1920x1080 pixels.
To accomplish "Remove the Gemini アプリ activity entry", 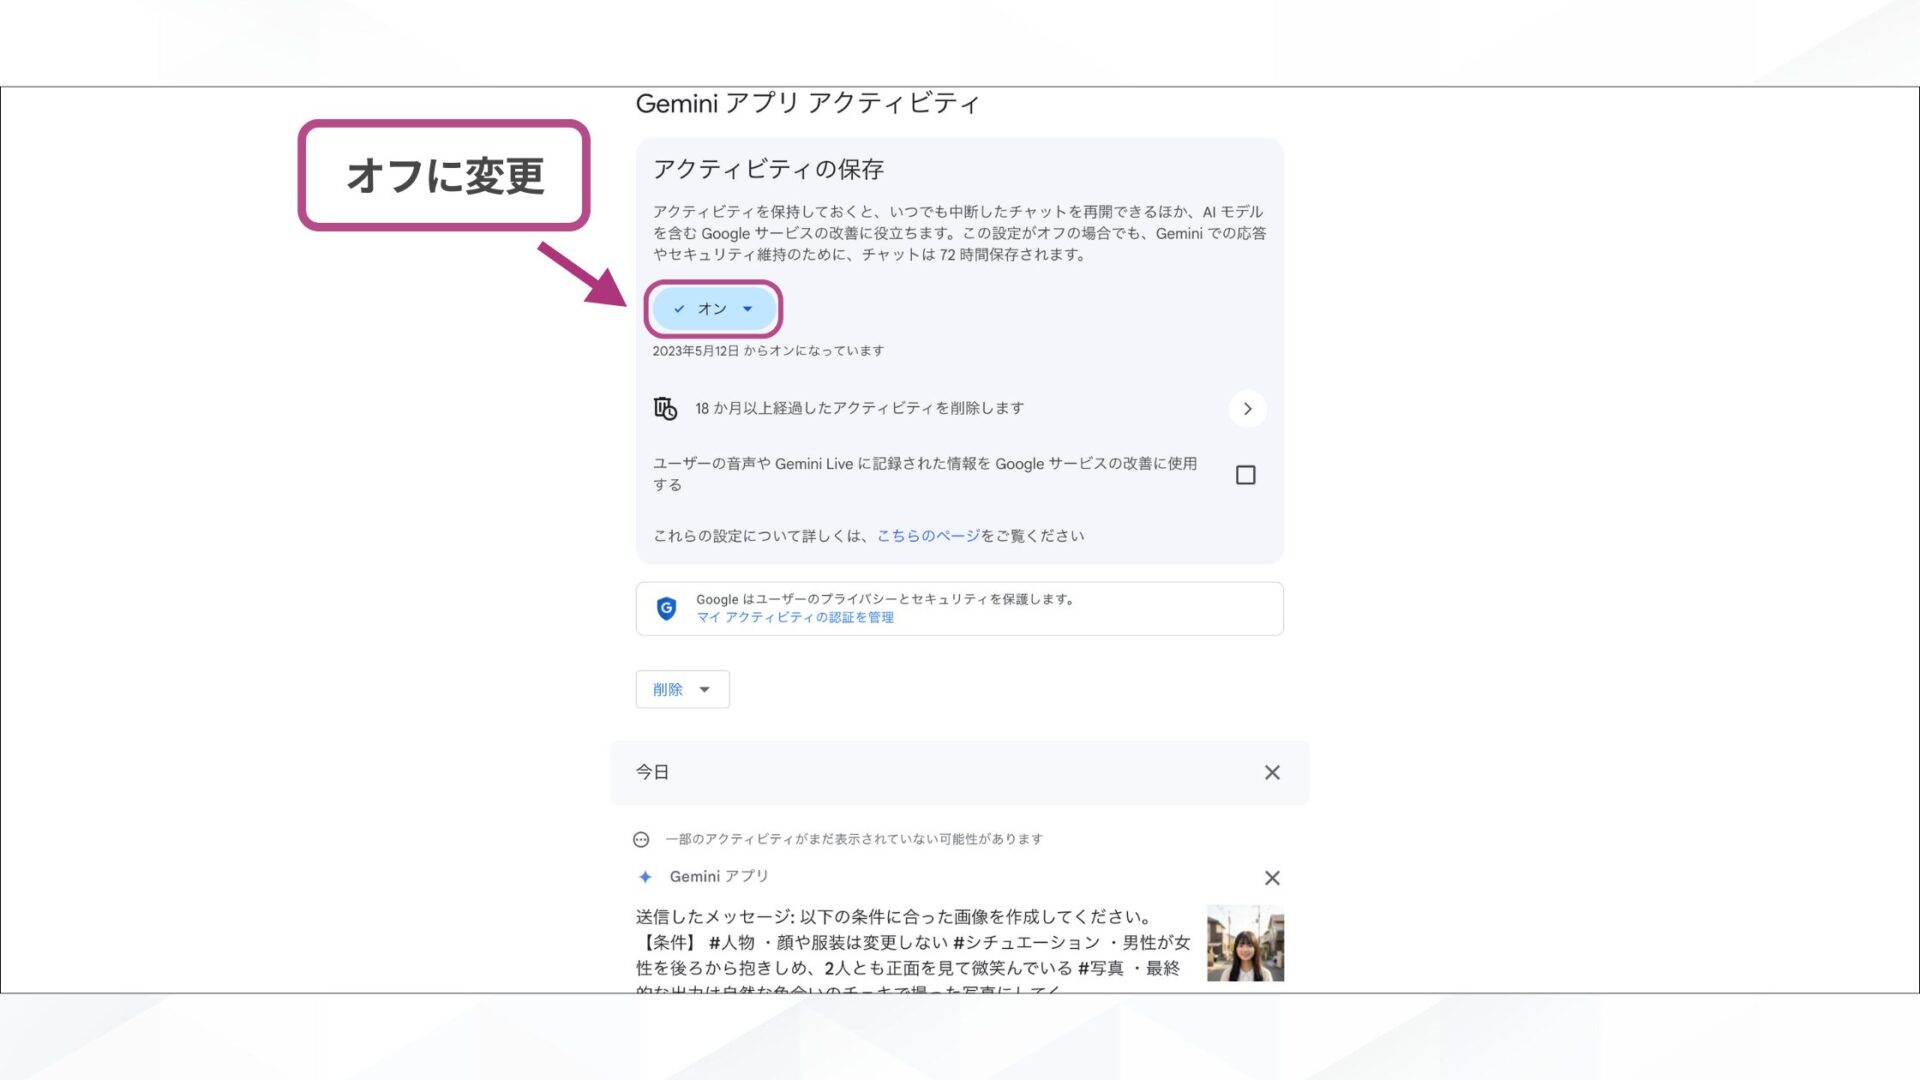I will 1272,877.
